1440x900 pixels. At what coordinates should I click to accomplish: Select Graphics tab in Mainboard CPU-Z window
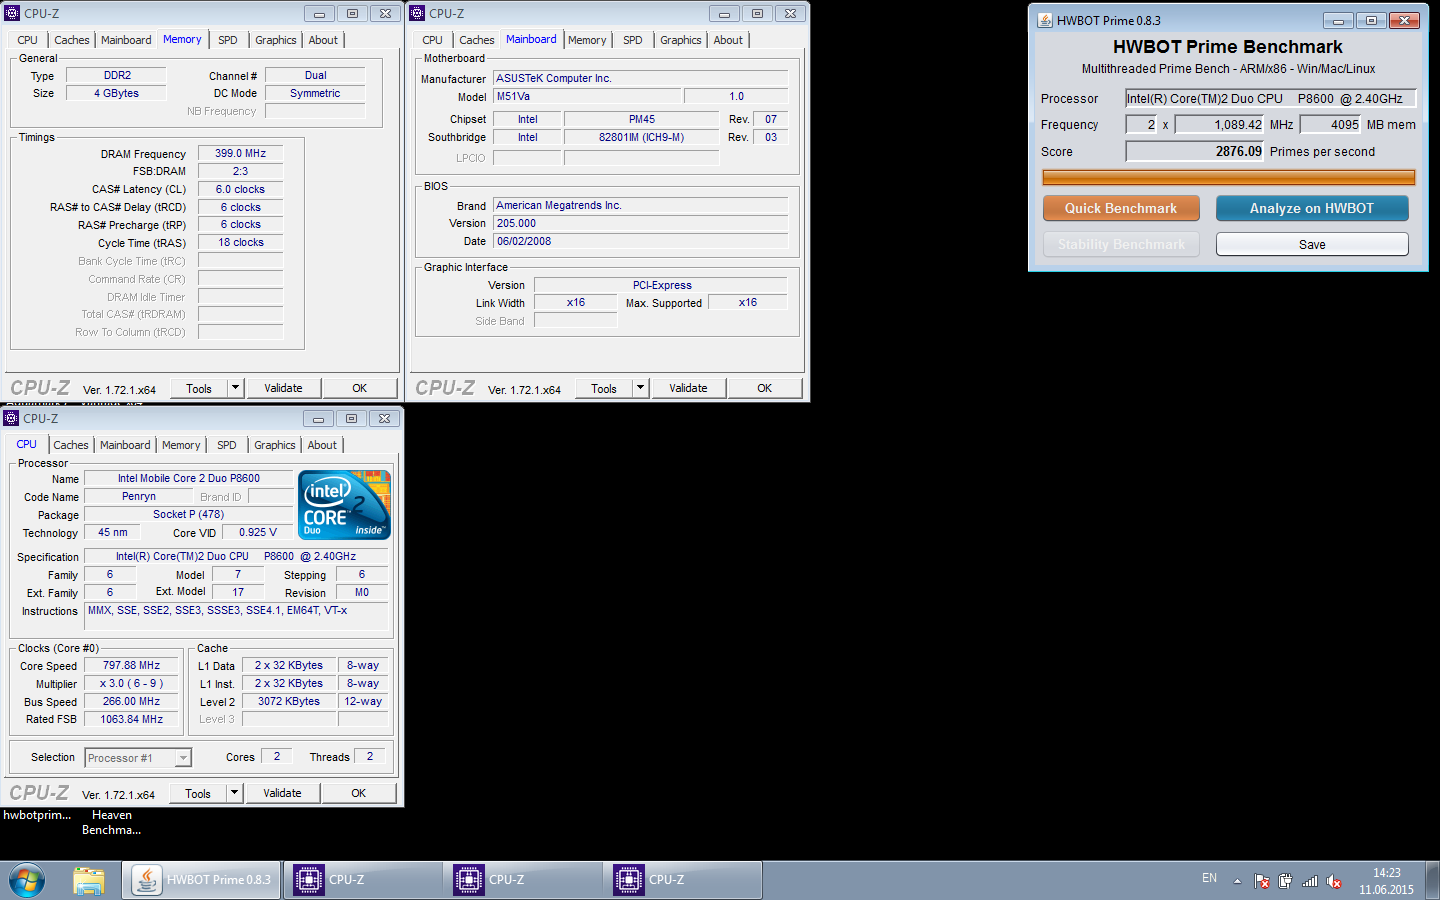coord(681,40)
